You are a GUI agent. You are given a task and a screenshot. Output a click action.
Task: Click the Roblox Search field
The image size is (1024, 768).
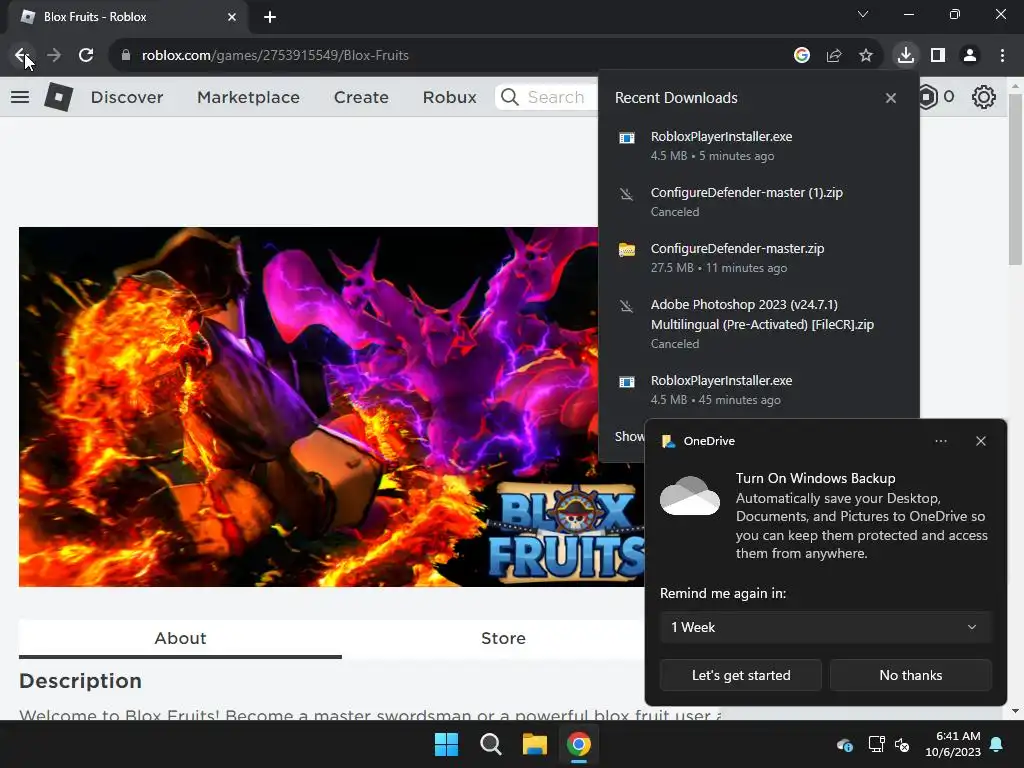(x=547, y=97)
